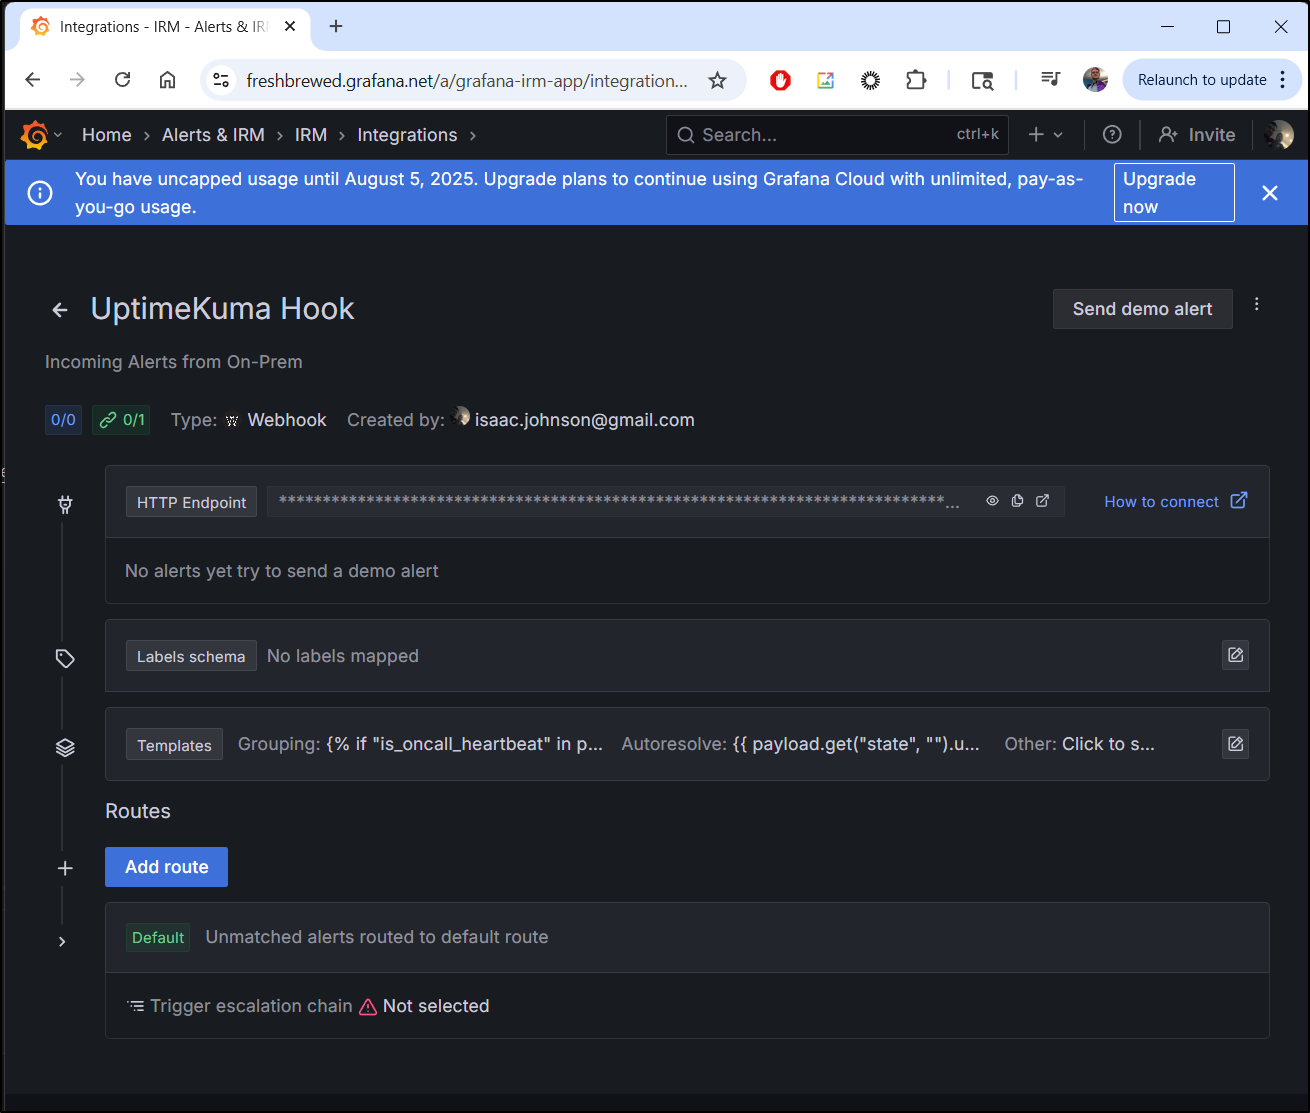Open the browser media control icon
This screenshot has width=1310, height=1113.
[x=1050, y=79]
